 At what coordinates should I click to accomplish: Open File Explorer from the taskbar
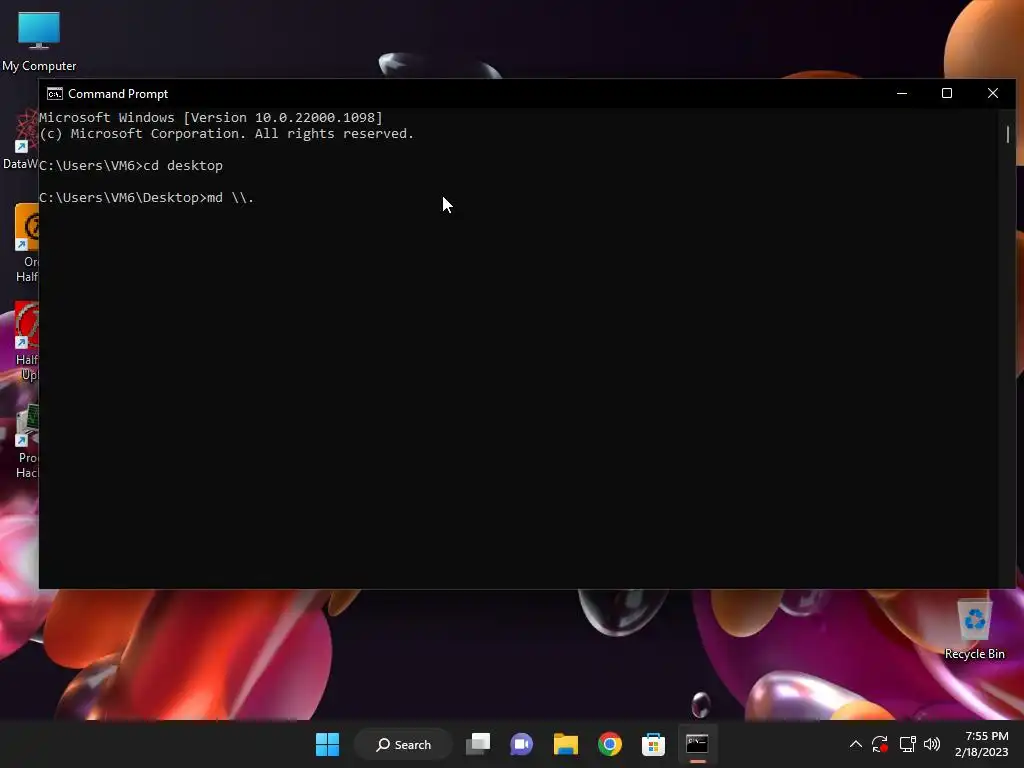566,744
